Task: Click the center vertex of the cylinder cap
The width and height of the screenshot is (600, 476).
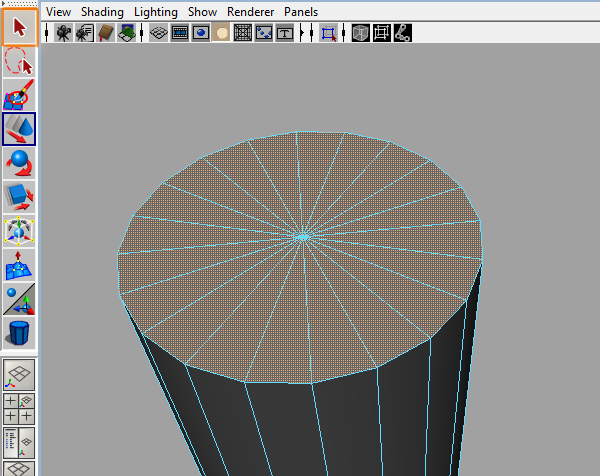Action: pos(303,237)
